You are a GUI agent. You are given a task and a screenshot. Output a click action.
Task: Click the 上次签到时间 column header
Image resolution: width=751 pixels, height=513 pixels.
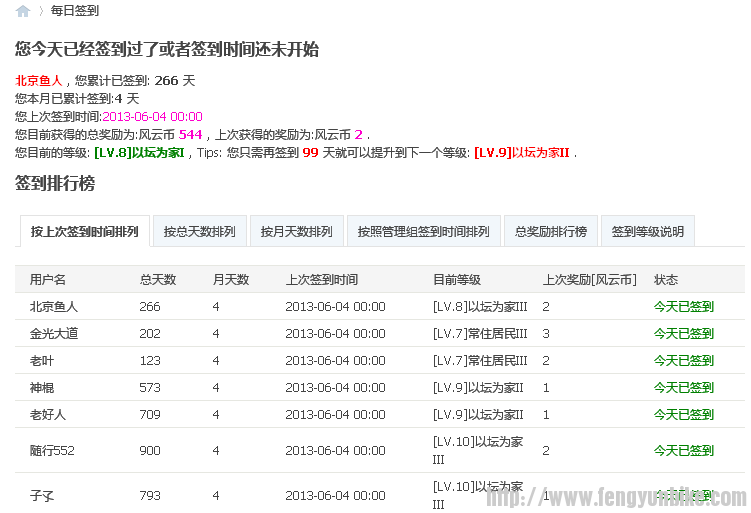click(x=322, y=279)
